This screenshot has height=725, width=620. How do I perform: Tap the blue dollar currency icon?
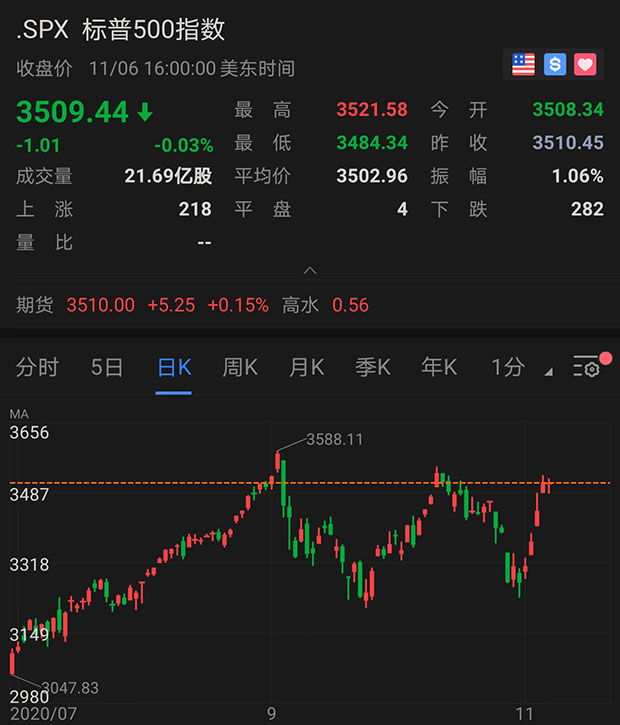tap(555, 64)
